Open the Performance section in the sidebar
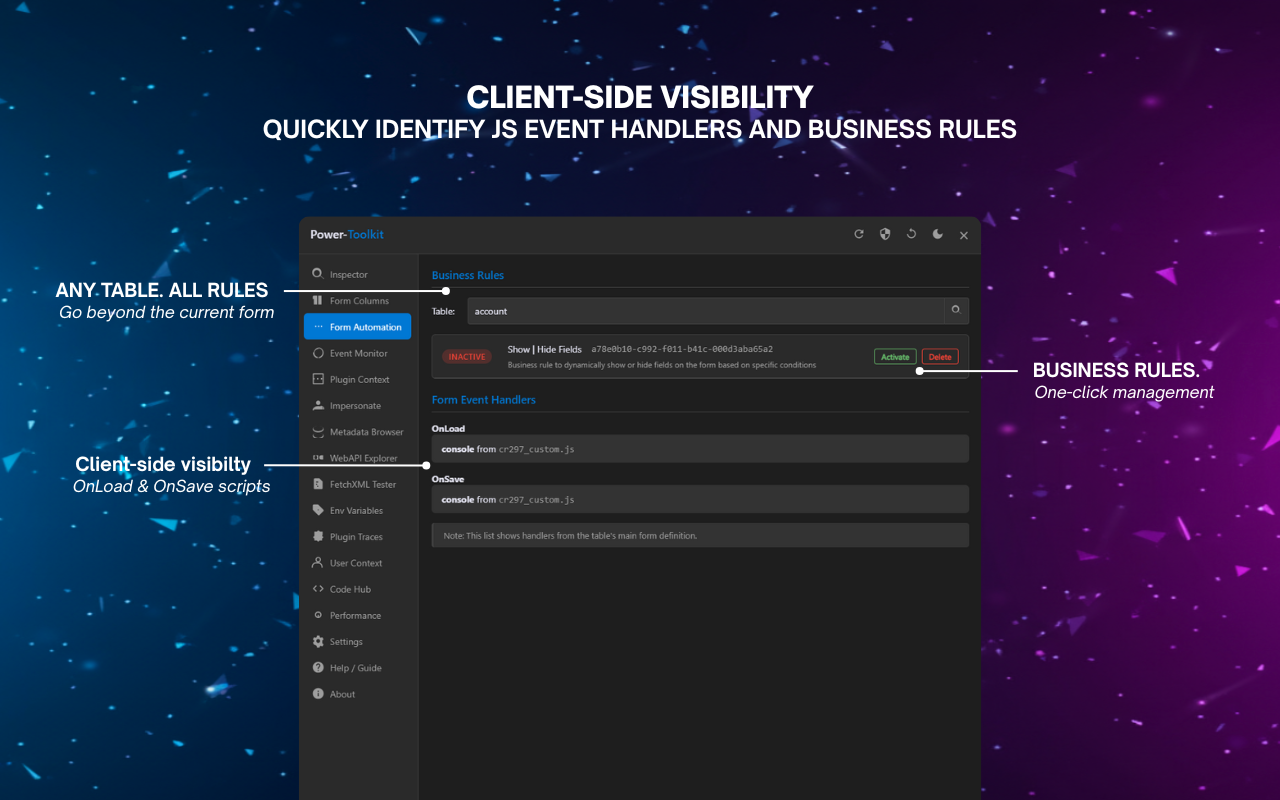 click(358, 615)
